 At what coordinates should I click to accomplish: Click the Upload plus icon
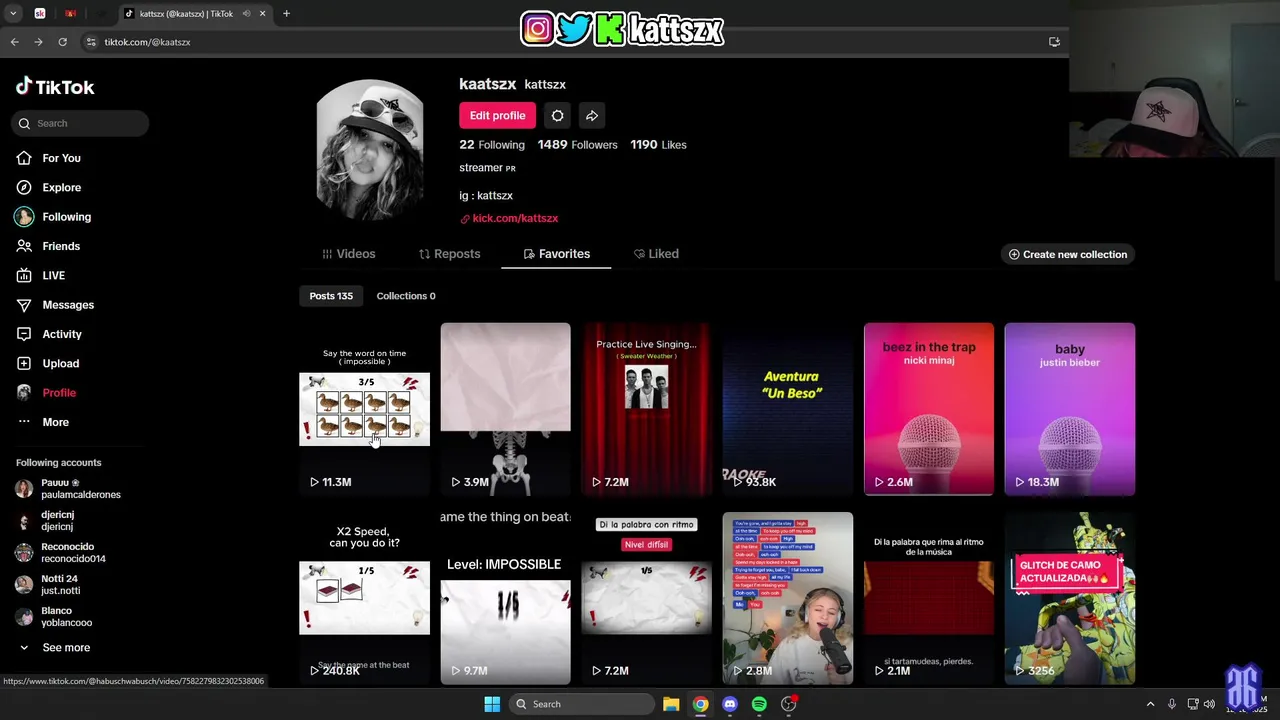24,363
